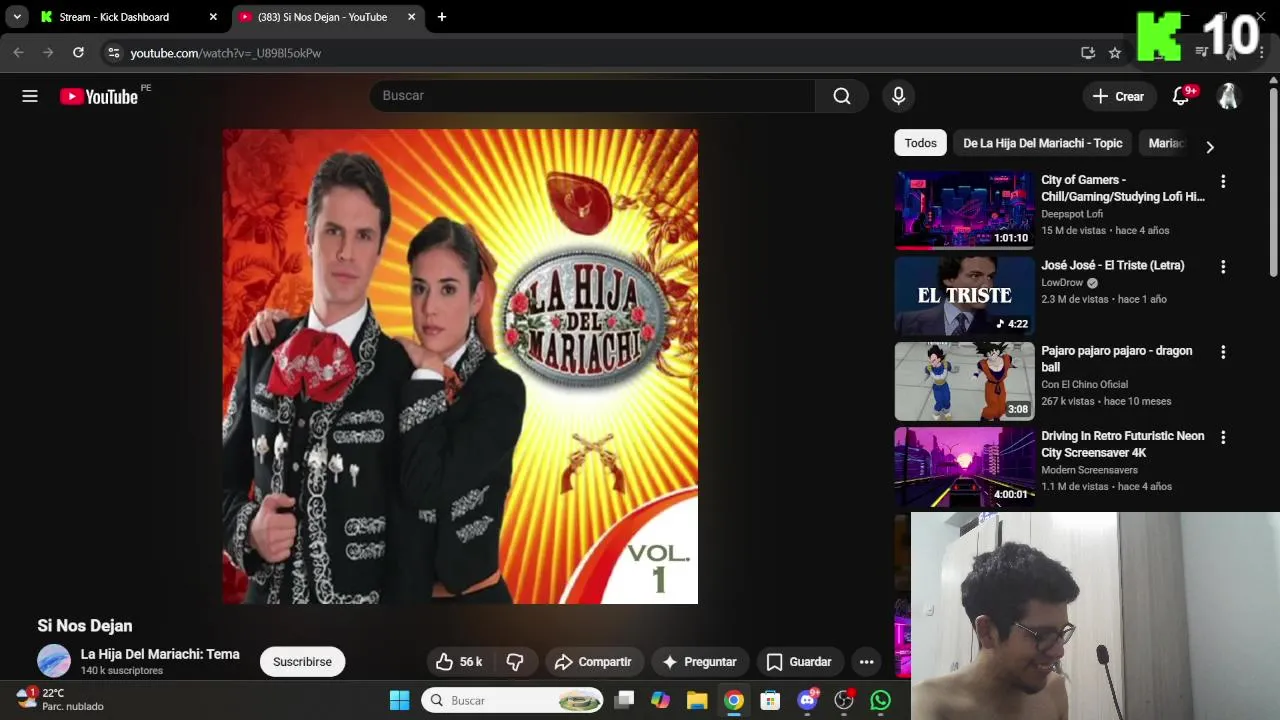Viewport: 1280px width, 720px height.
Task: Click the install/cast icon in the address bar
Action: point(1088,53)
